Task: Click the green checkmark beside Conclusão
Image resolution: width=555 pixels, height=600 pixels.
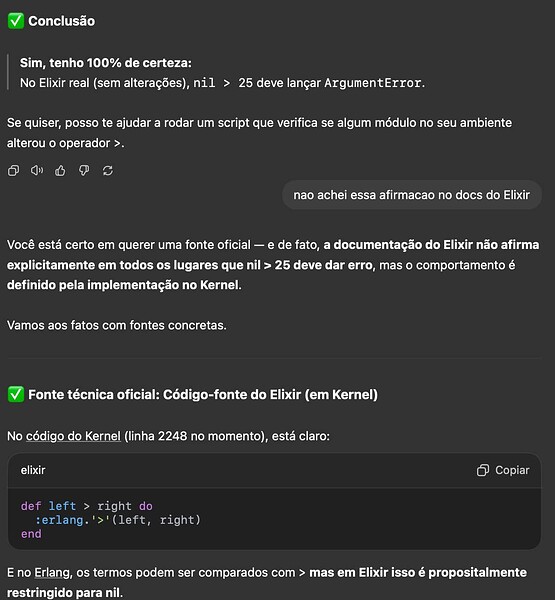Action: coord(16,21)
